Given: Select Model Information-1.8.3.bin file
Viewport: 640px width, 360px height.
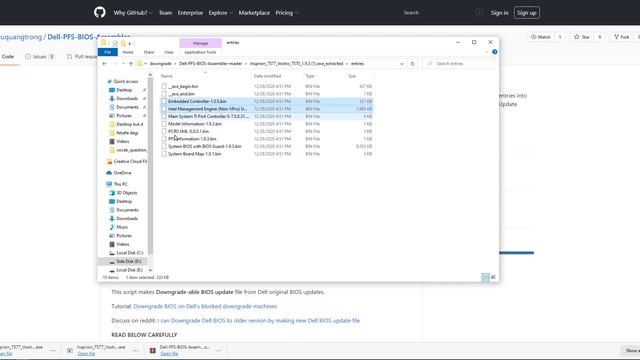Looking at the screenshot, I should click(195, 124).
